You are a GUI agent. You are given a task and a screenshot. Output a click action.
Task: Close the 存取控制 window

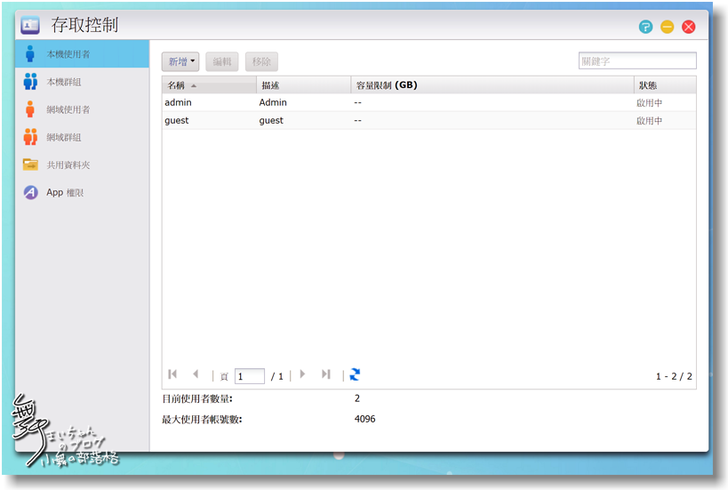tap(689, 26)
